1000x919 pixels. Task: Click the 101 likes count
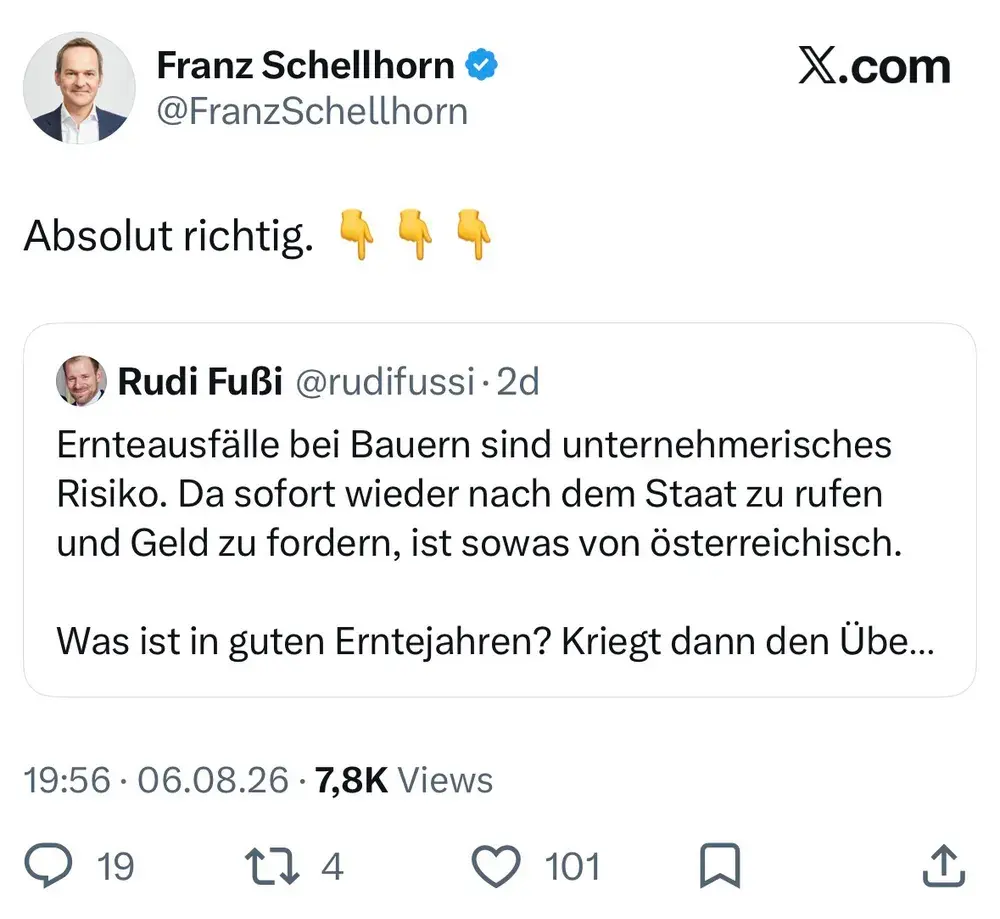[x=572, y=866]
